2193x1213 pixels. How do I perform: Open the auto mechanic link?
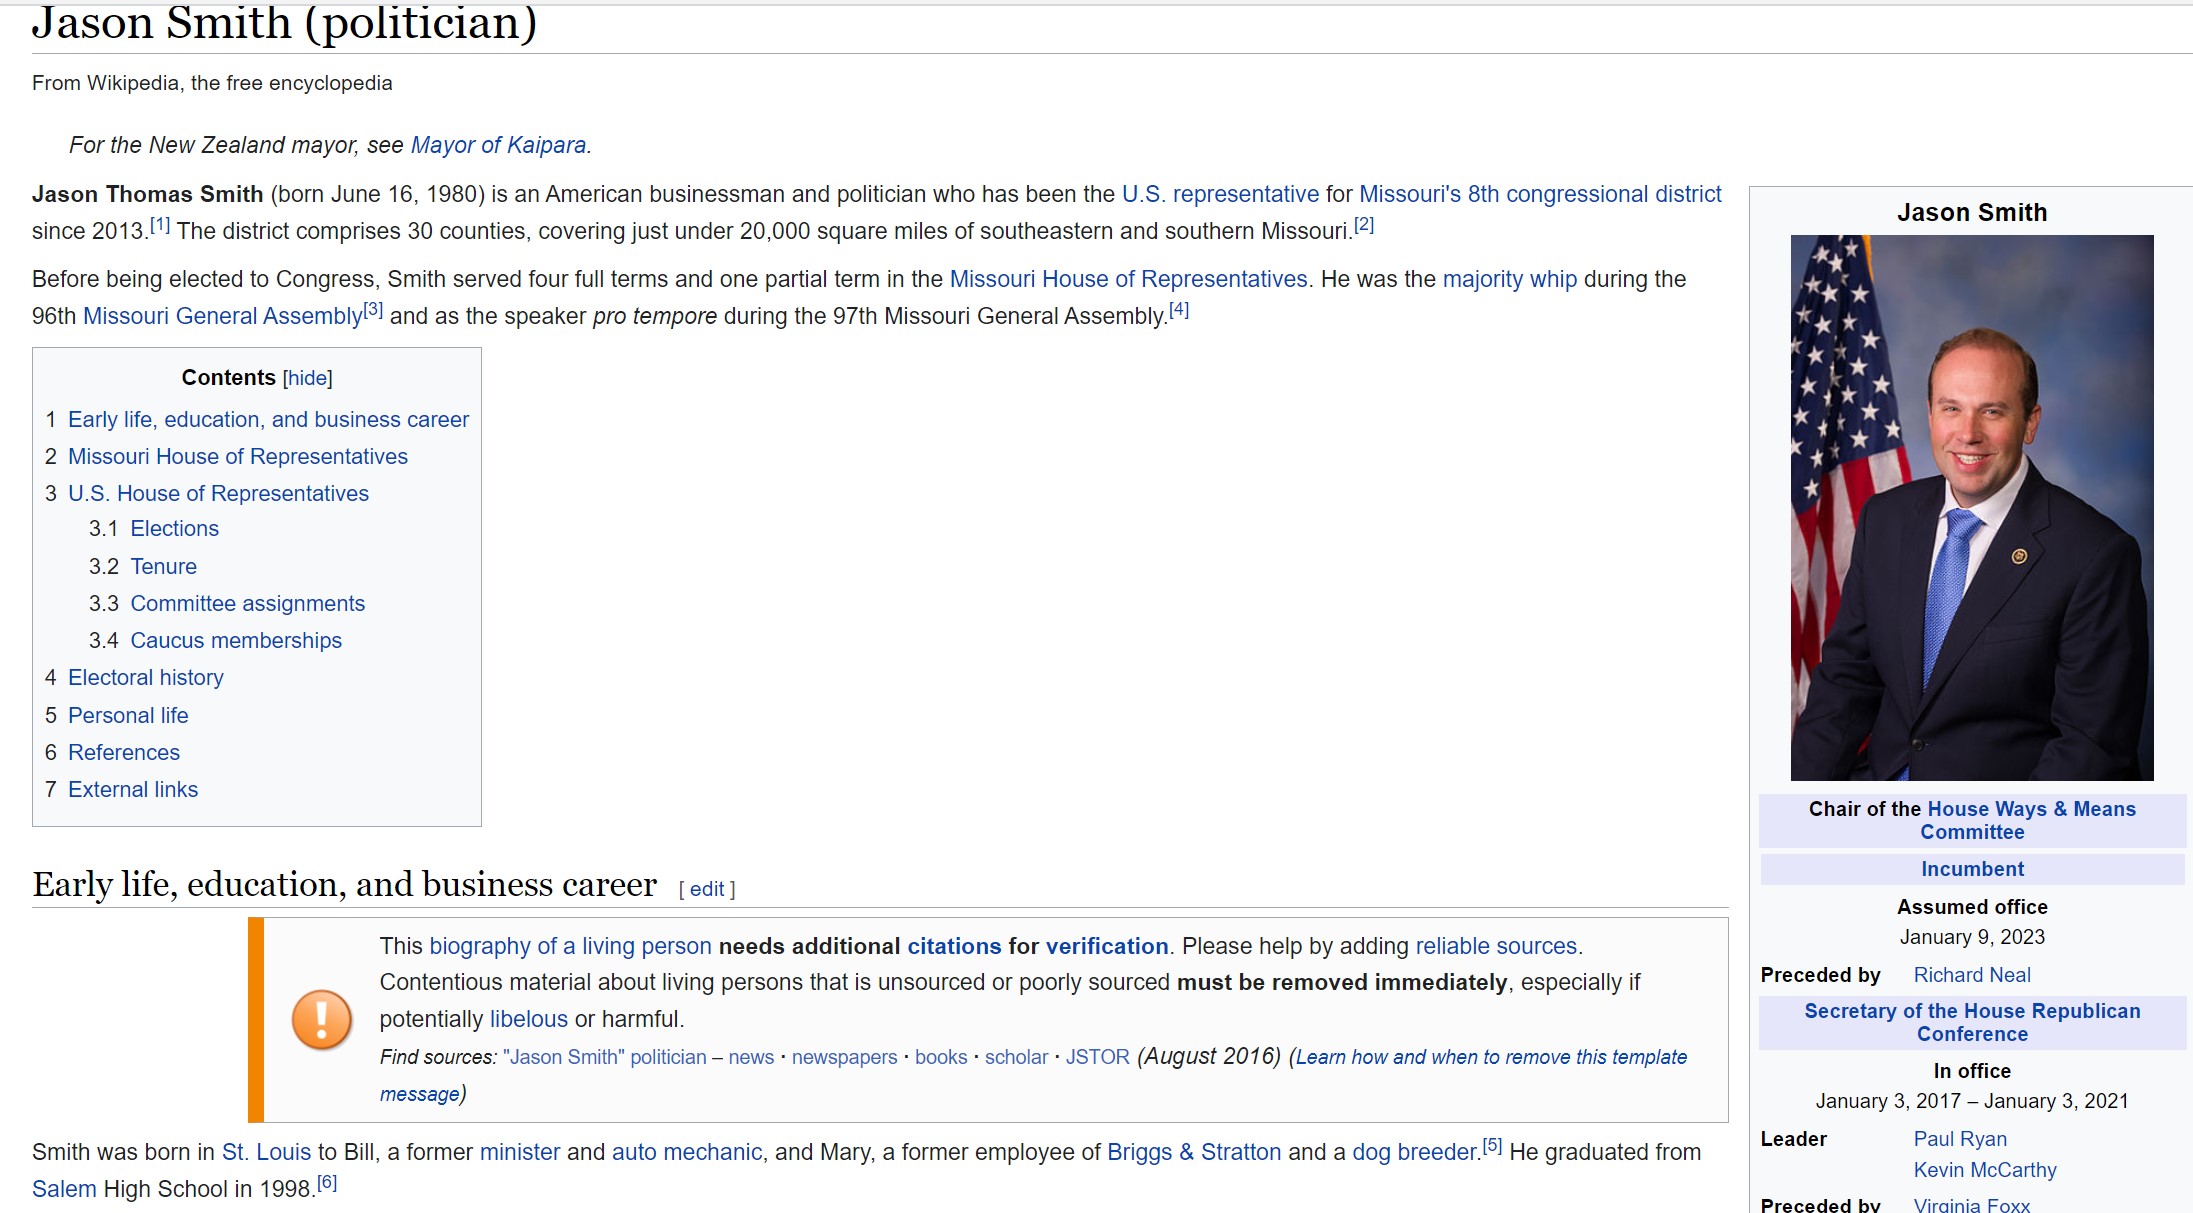pos(687,1152)
